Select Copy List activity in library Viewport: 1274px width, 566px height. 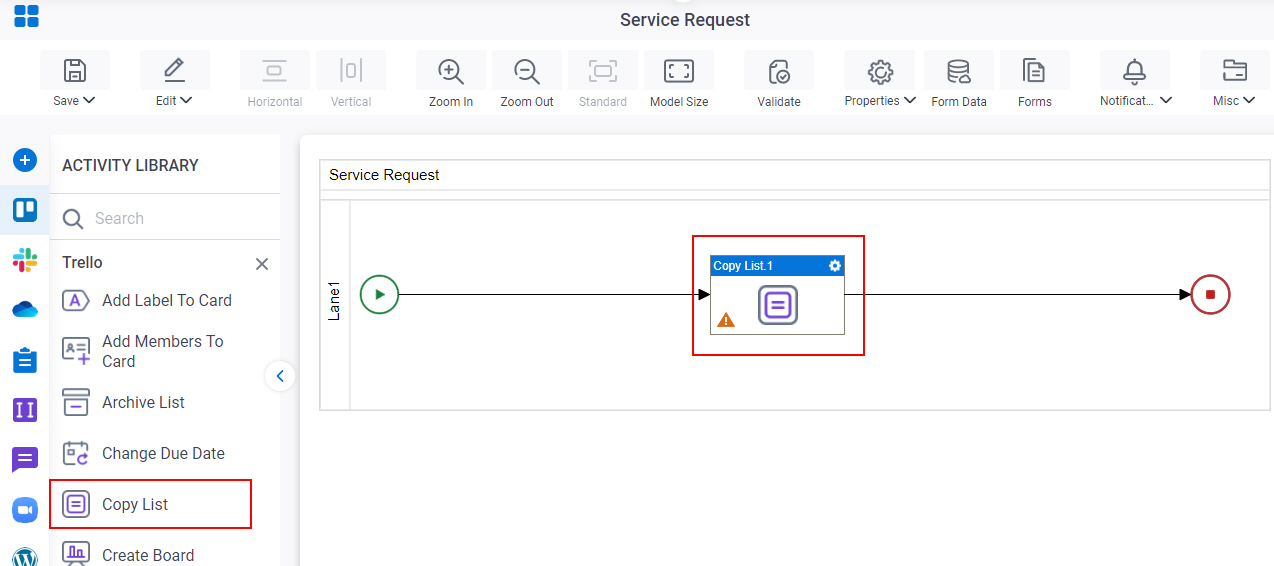[x=150, y=504]
